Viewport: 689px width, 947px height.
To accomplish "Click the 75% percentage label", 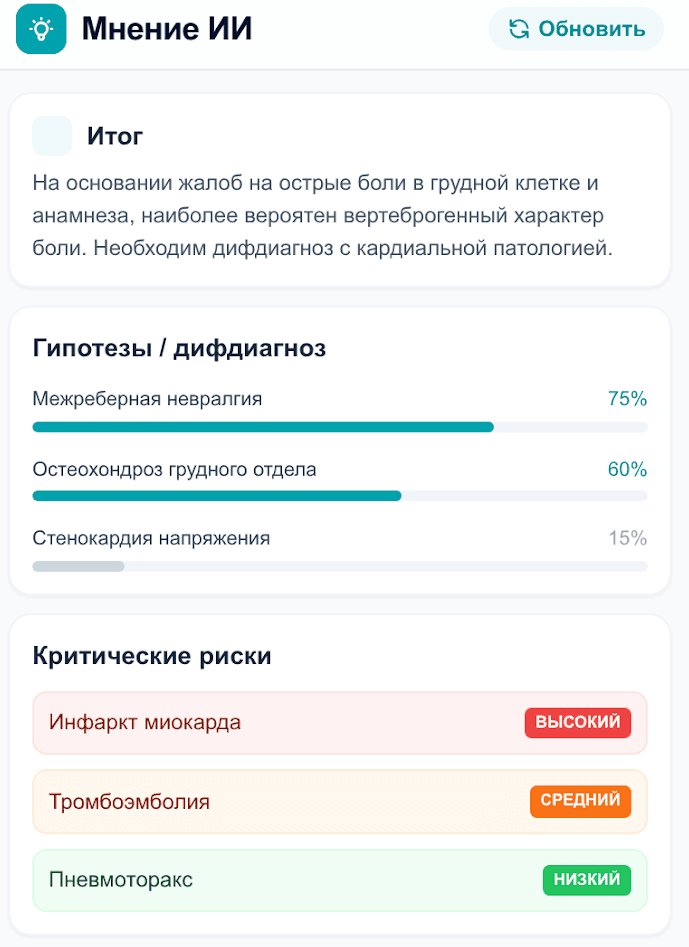I will click(x=630, y=398).
